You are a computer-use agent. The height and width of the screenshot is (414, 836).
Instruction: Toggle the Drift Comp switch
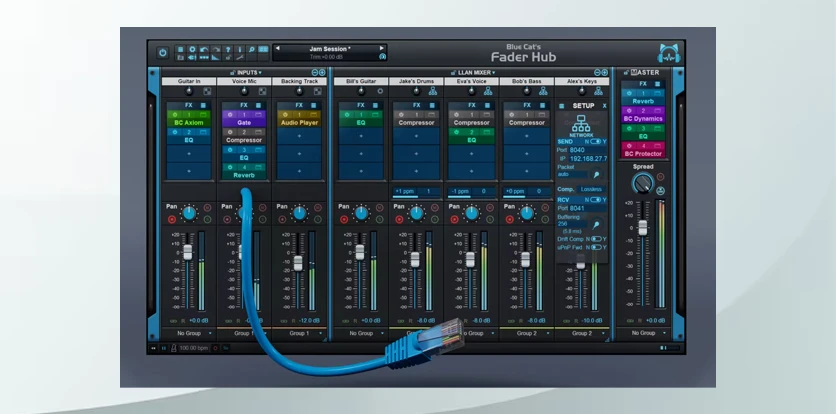[596, 239]
